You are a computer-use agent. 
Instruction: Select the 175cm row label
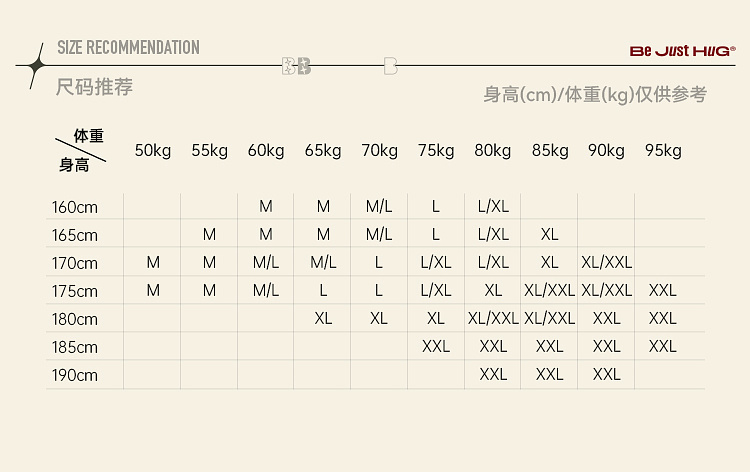(75, 292)
